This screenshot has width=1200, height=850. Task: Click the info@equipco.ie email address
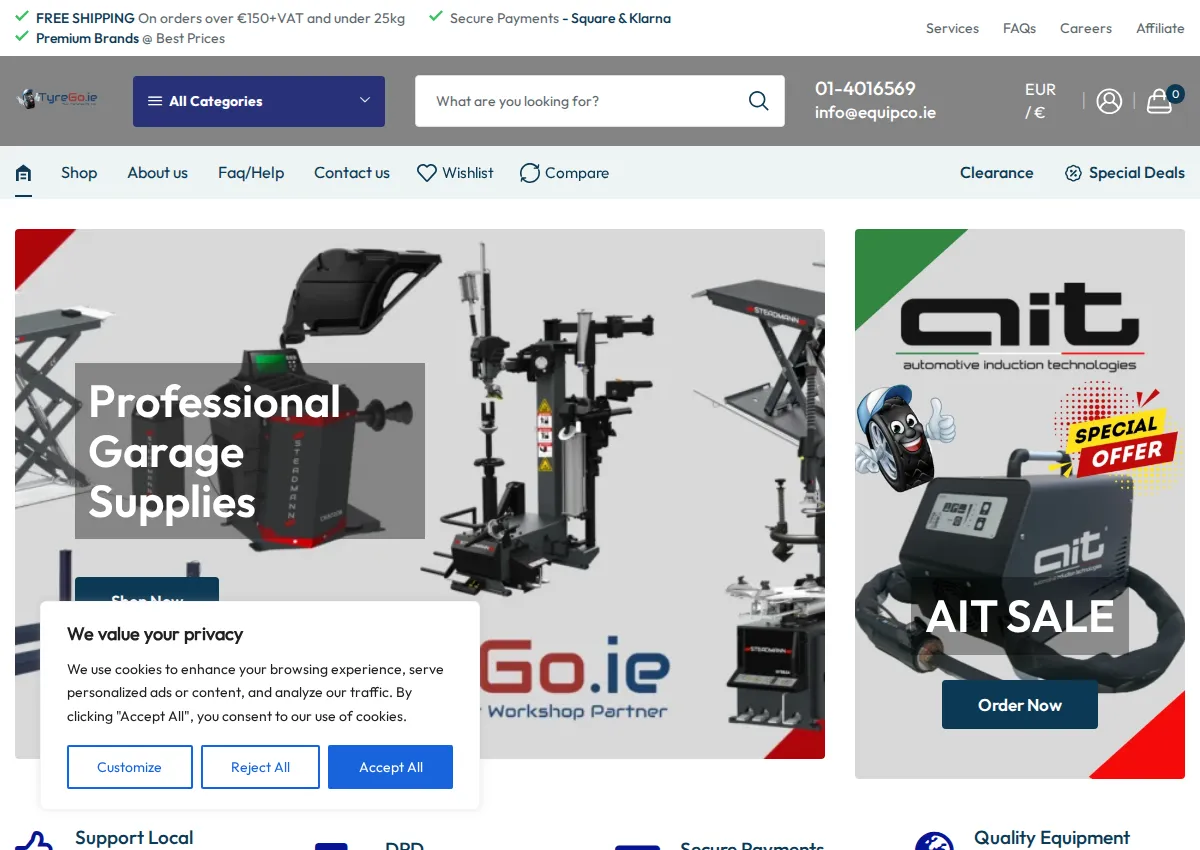(875, 113)
